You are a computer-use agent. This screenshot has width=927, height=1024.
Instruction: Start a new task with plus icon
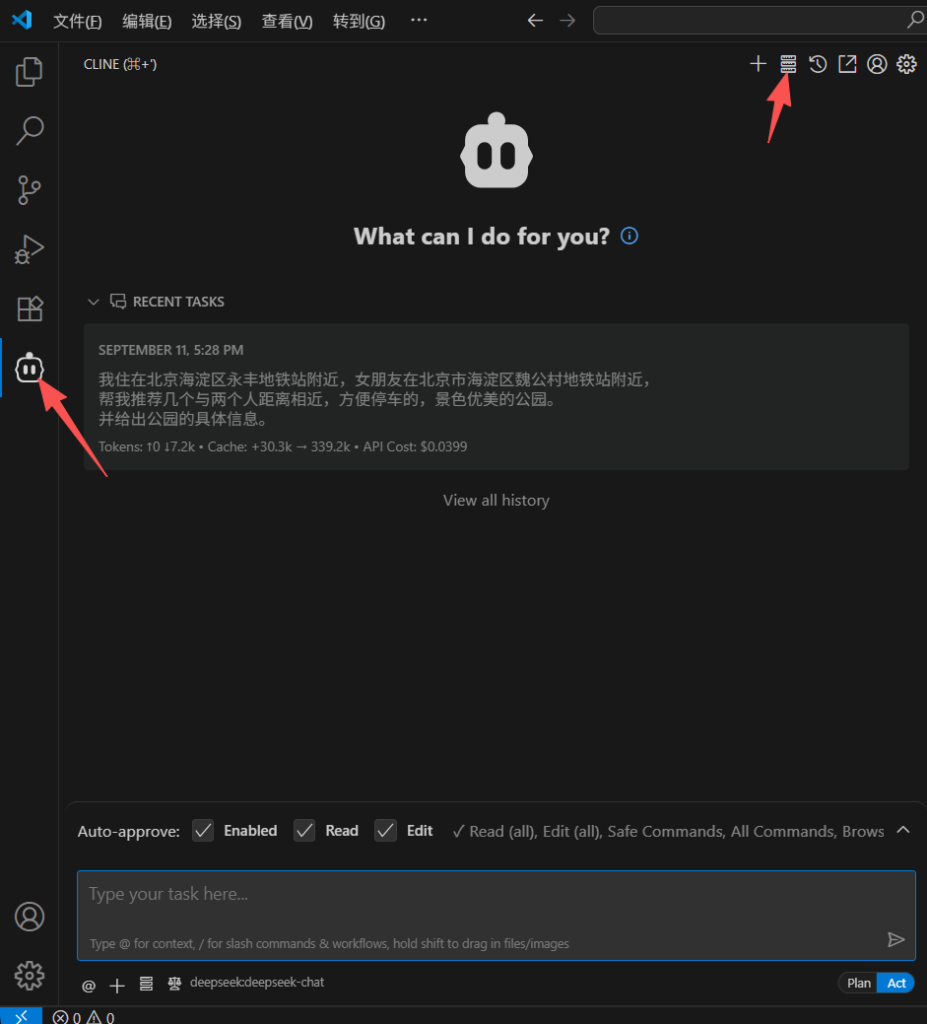[758, 64]
